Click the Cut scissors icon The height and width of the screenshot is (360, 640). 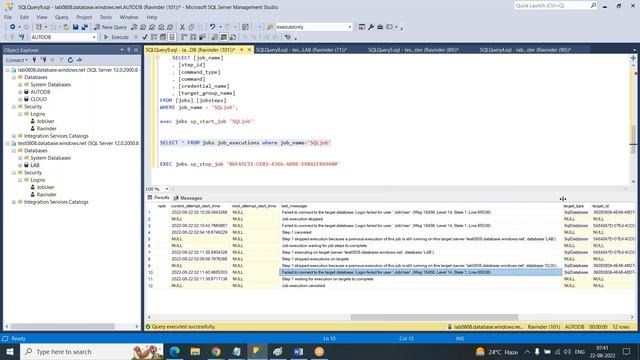(x=182, y=27)
